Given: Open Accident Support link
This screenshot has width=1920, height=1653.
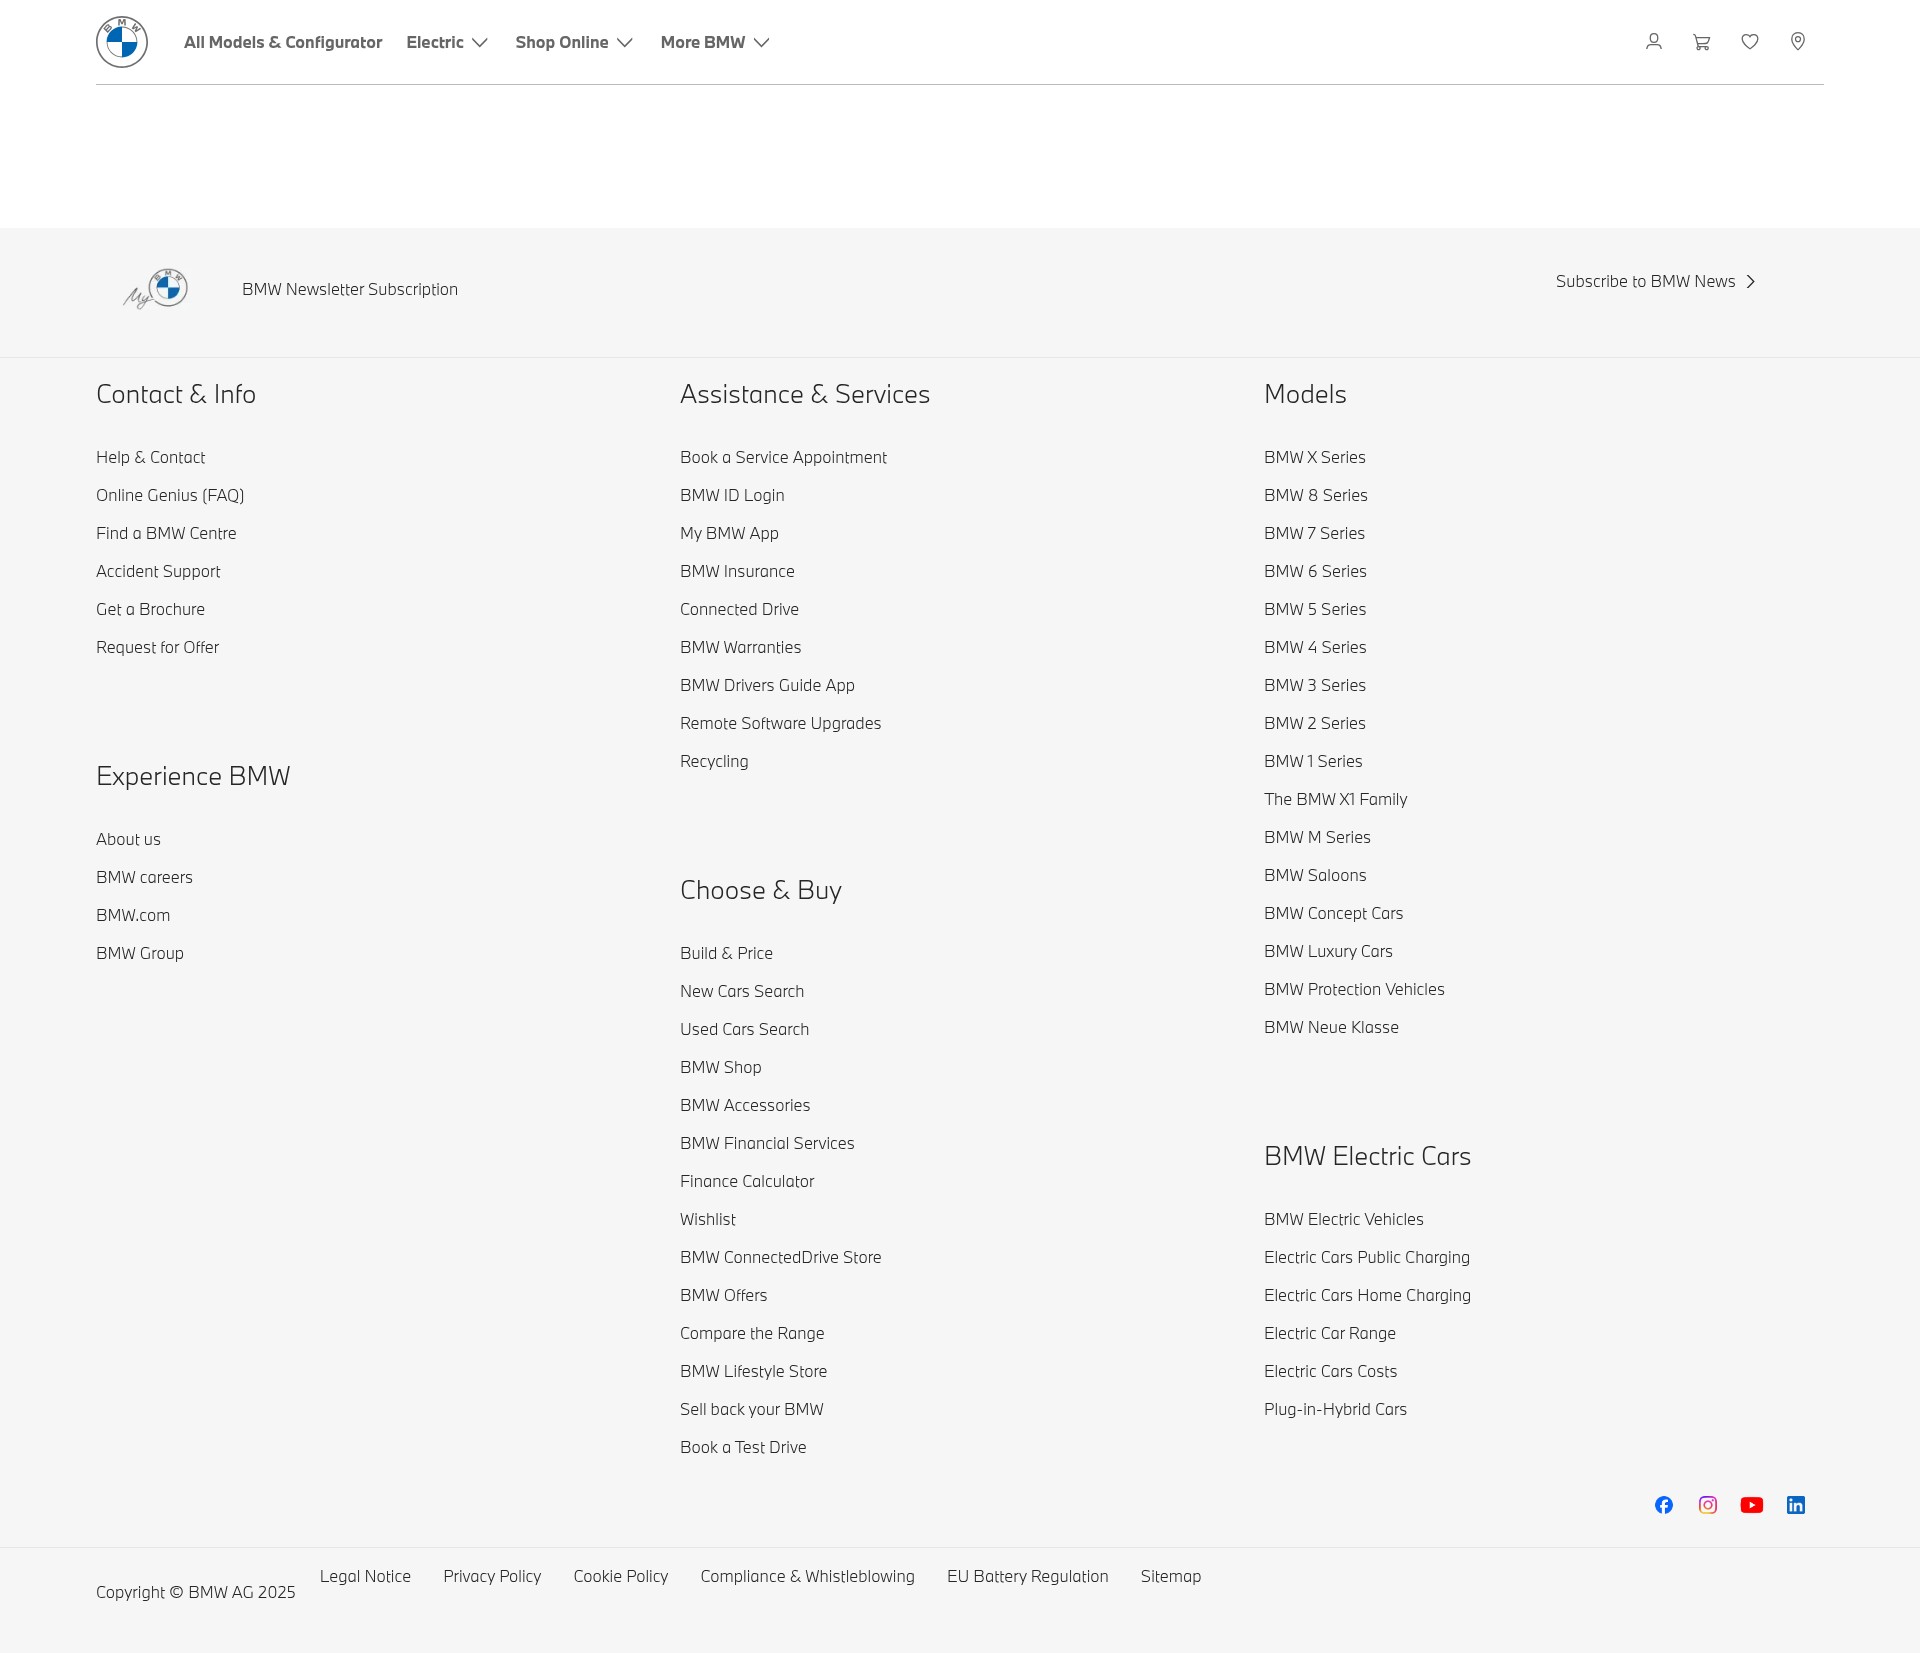Looking at the screenshot, I should (158, 571).
